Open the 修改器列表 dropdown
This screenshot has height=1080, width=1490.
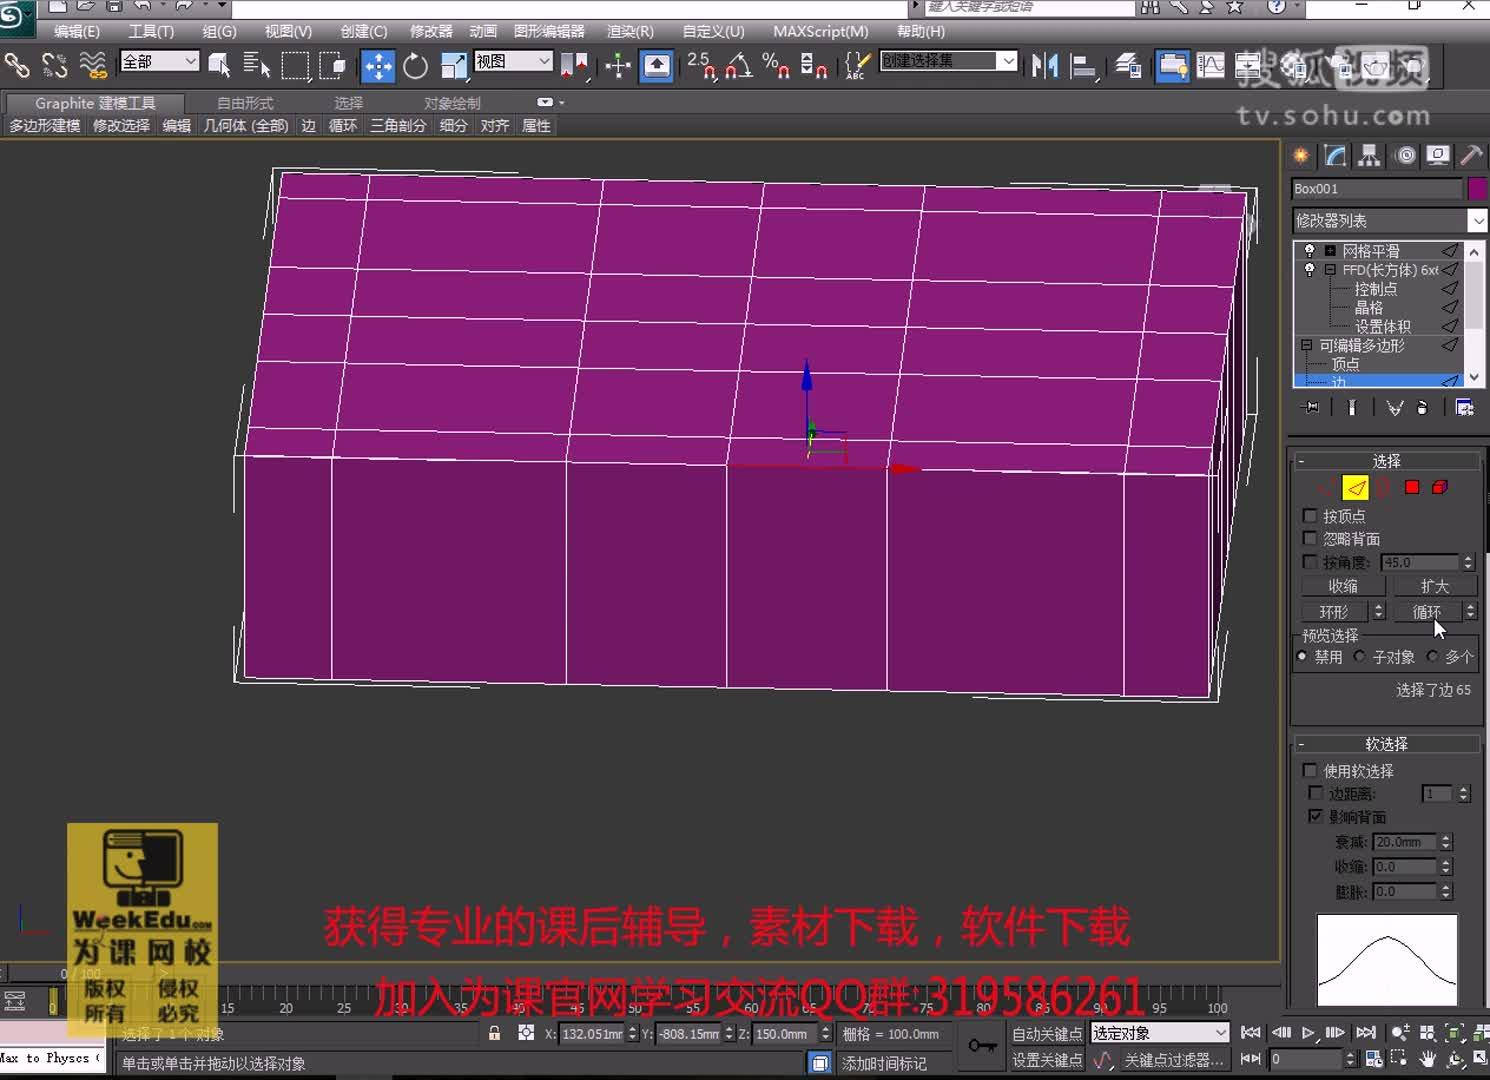(1478, 220)
